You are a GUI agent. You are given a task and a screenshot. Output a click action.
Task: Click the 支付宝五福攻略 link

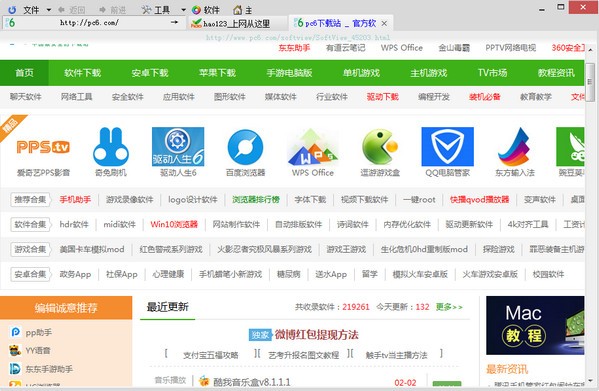(210, 355)
